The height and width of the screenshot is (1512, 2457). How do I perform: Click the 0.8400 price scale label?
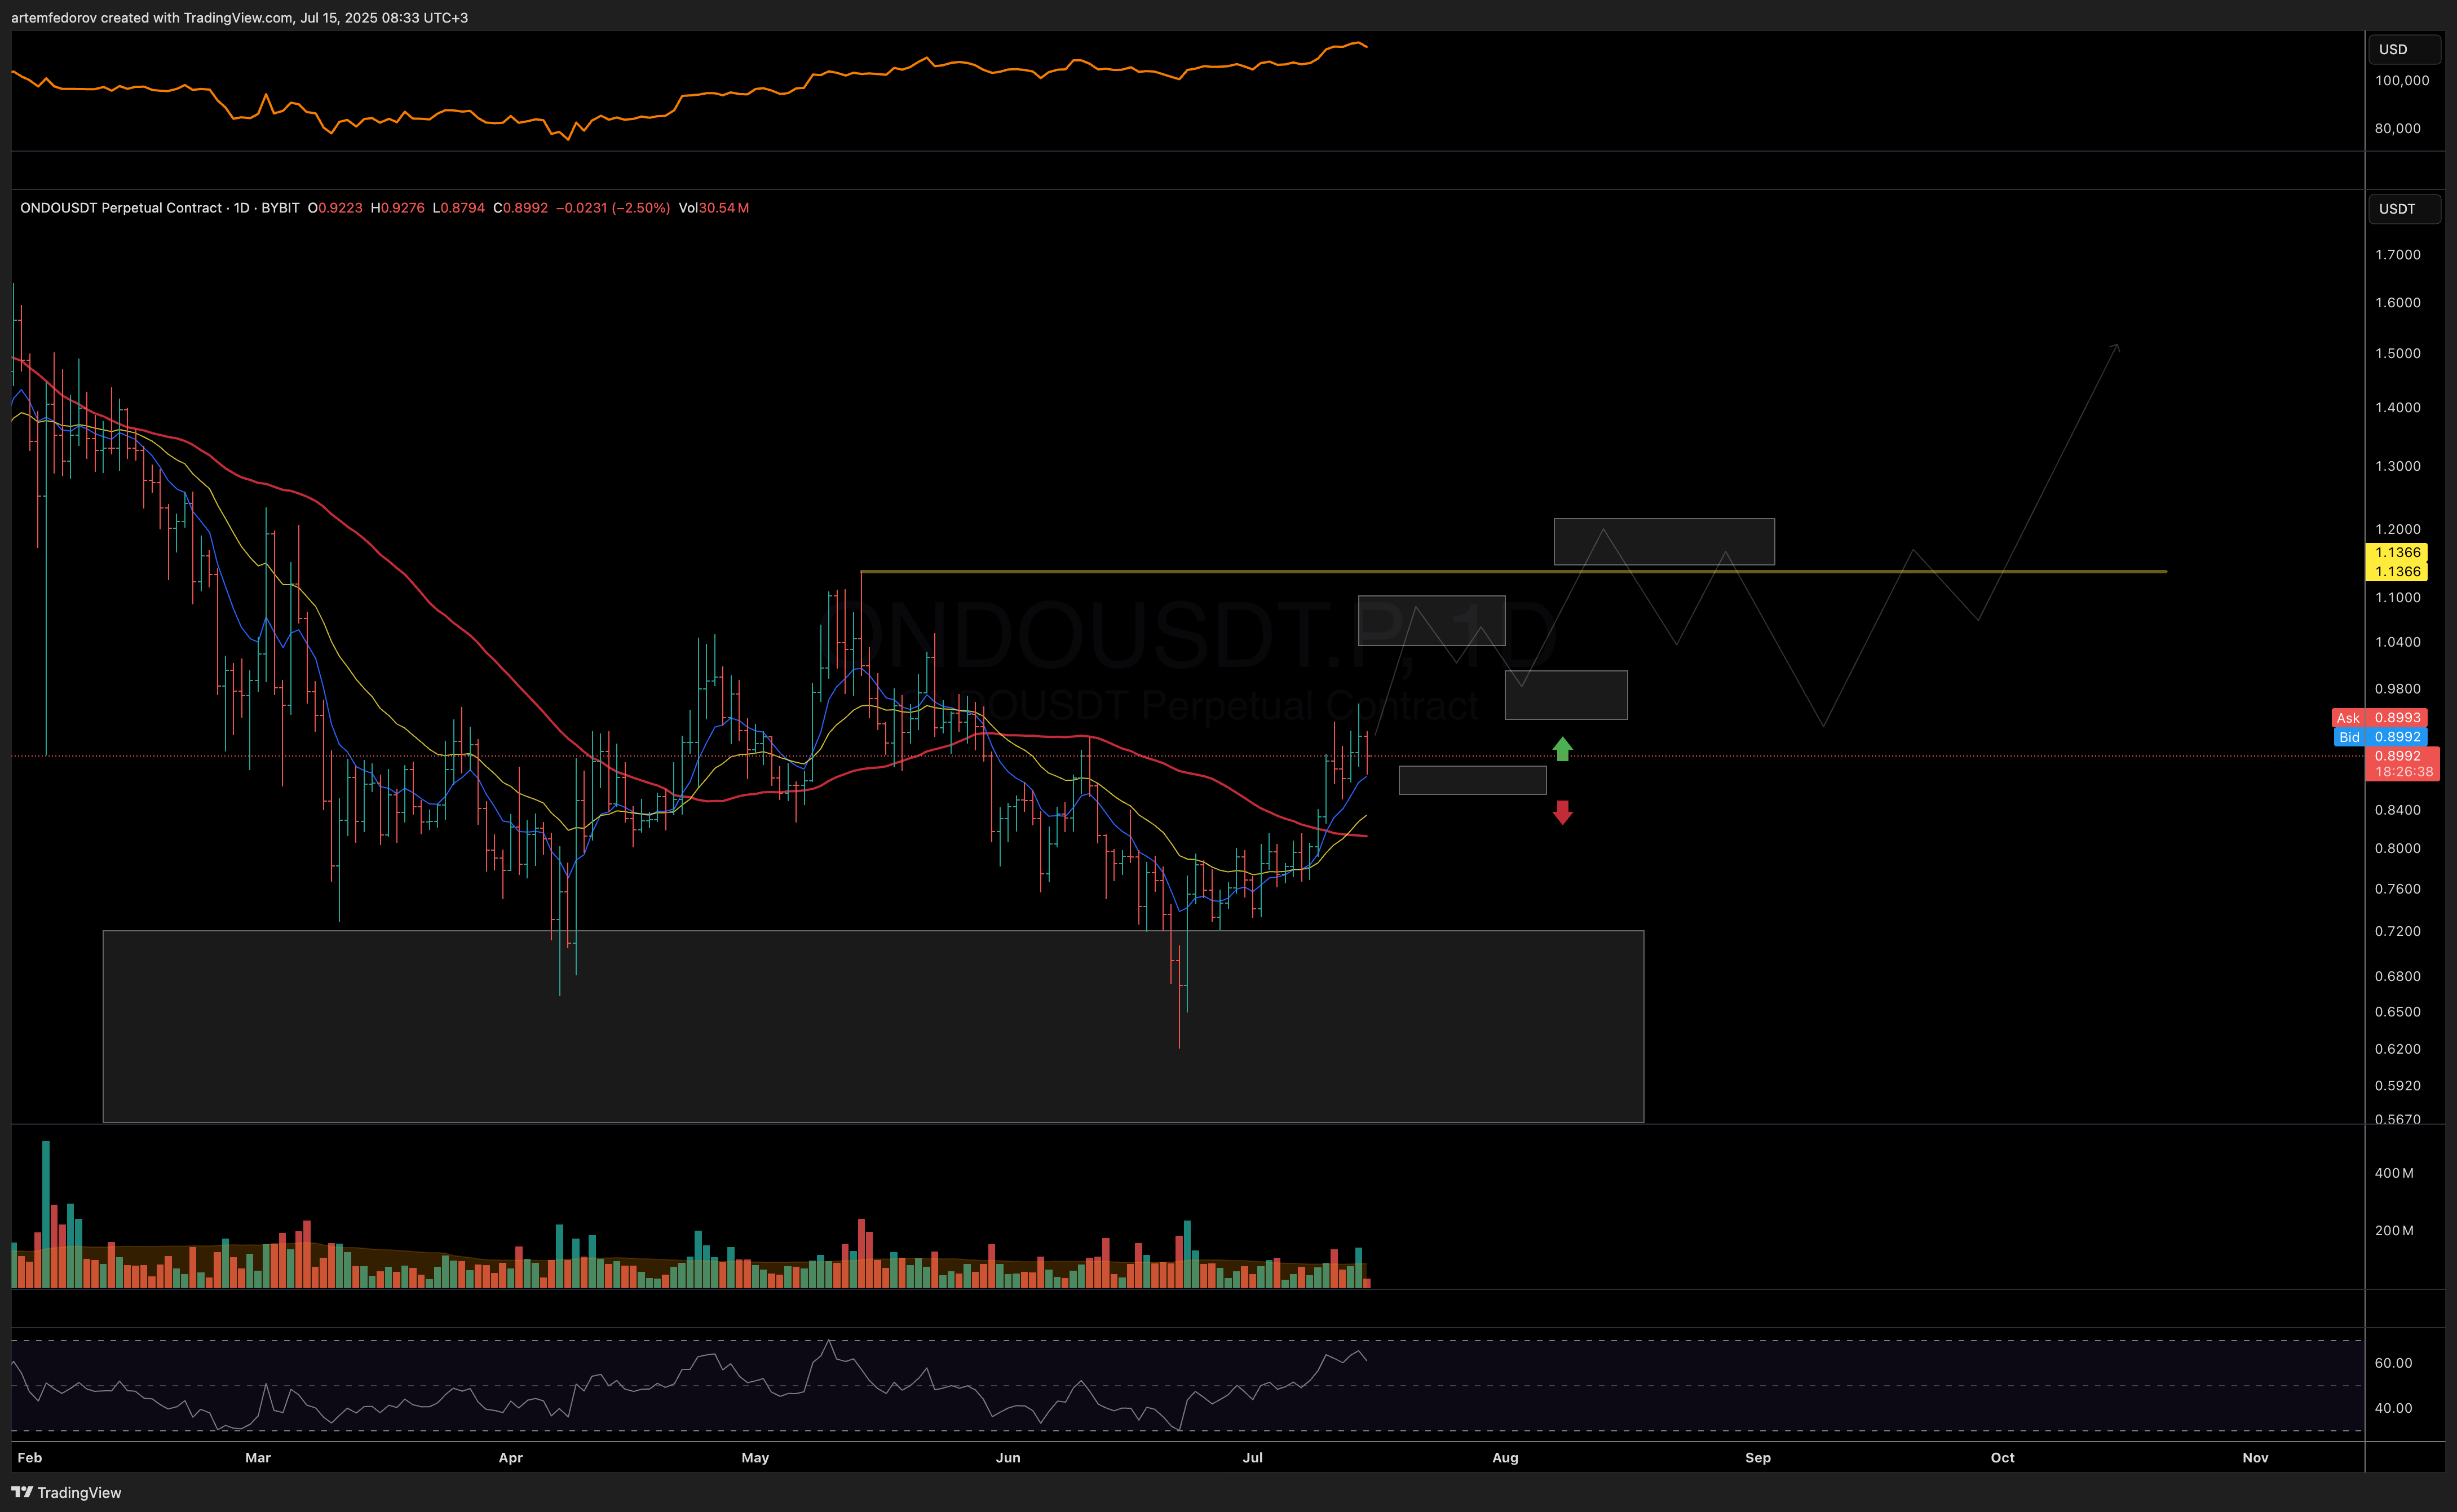coord(2398,810)
